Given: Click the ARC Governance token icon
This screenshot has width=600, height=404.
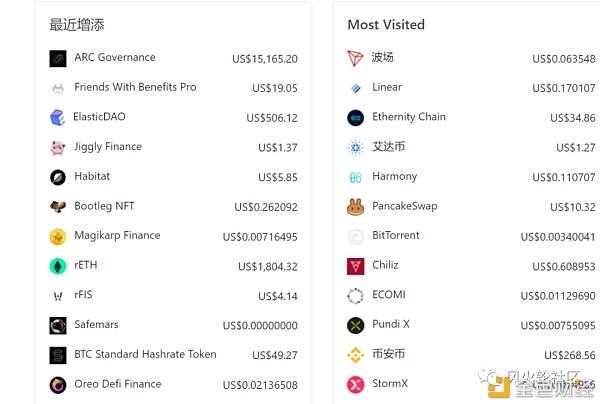Looking at the screenshot, I should 58,59.
